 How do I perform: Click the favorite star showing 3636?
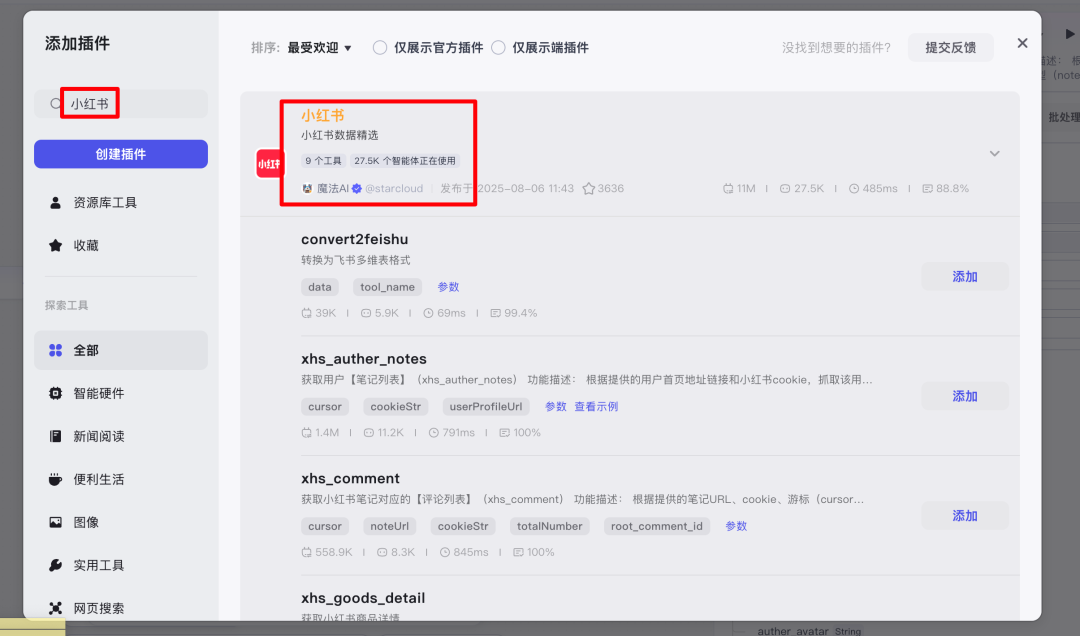click(588, 188)
